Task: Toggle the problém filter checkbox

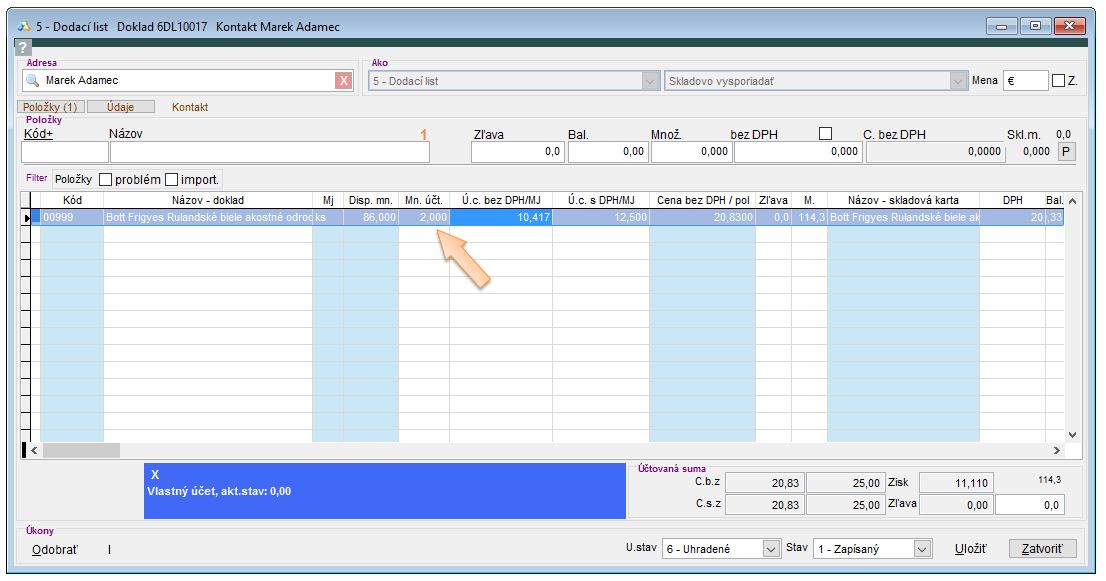Action: (x=105, y=180)
